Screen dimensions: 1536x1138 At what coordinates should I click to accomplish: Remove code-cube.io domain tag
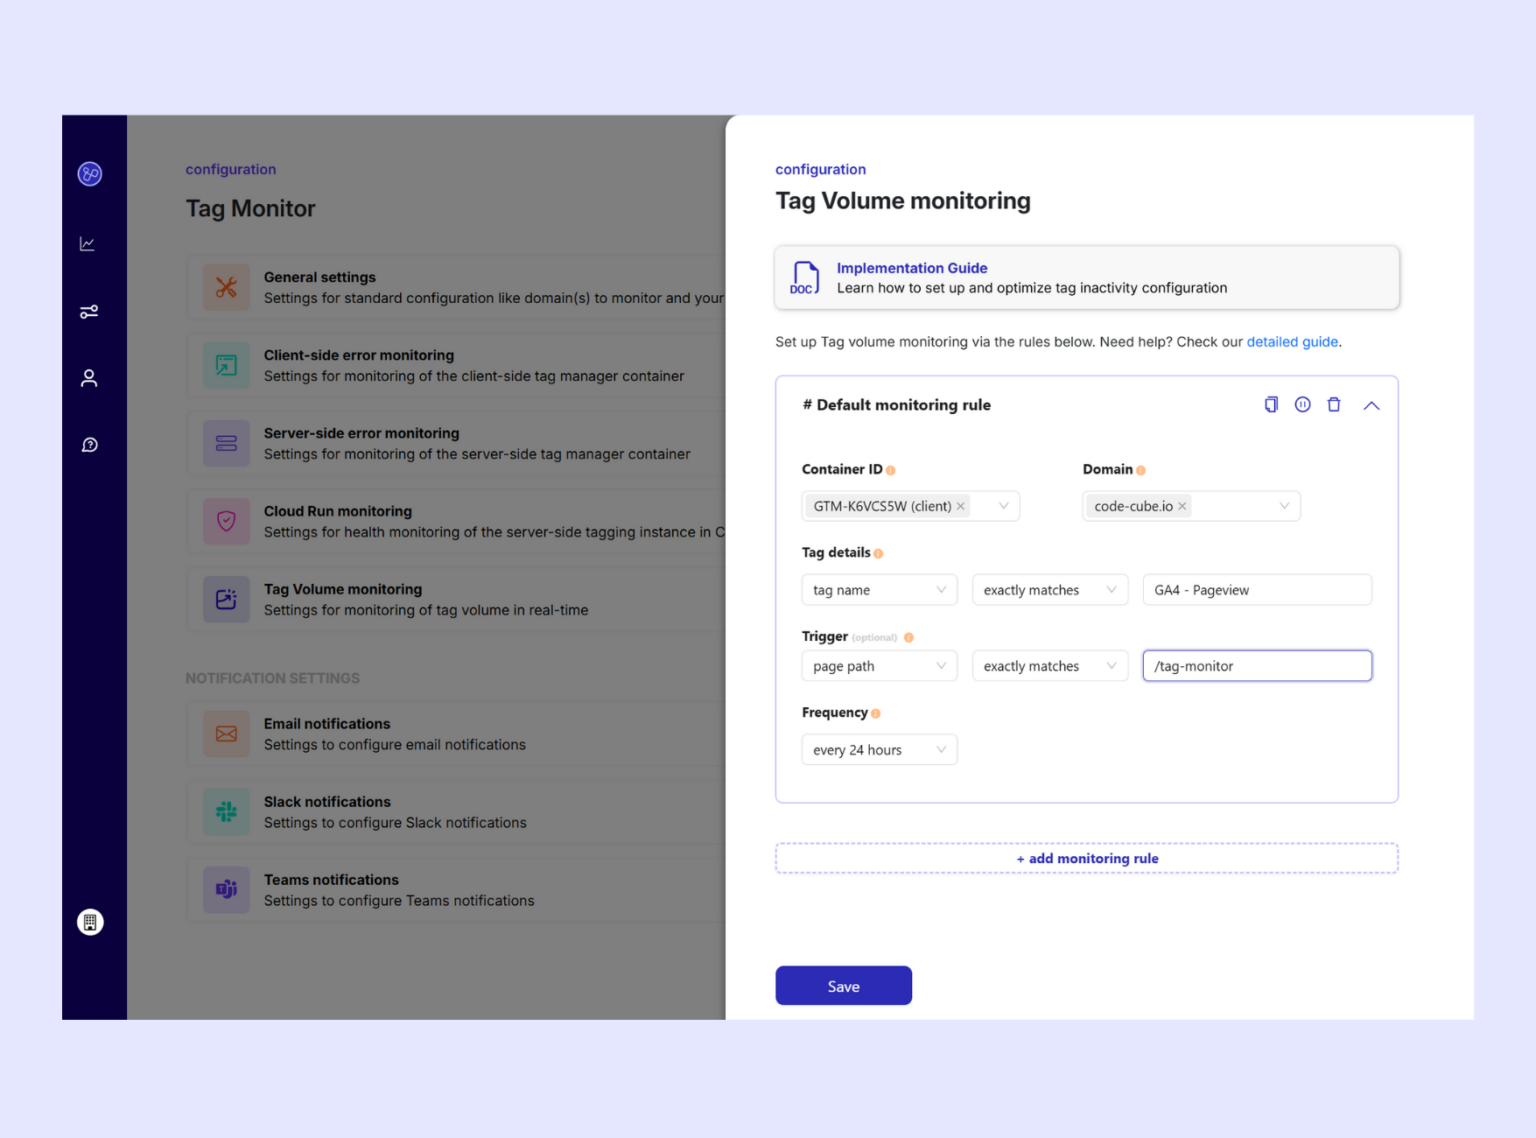click(x=1182, y=506)
